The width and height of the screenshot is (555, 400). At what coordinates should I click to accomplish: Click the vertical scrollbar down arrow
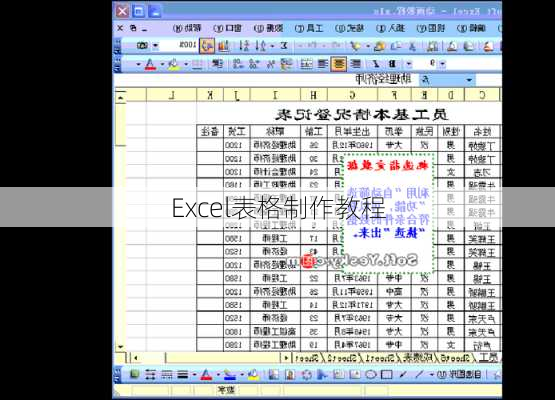[121, 347]
